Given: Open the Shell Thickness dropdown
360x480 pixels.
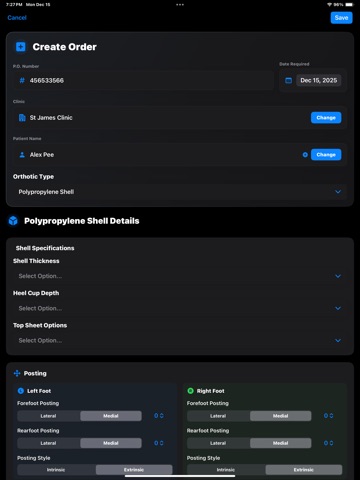Looking at the screenshot, I should [x=180, y=276].
